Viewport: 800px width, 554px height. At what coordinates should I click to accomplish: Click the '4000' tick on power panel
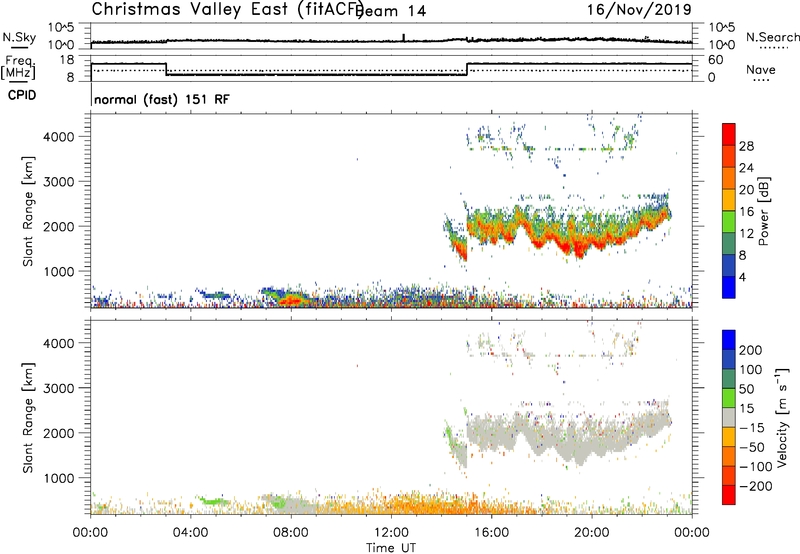59,137
